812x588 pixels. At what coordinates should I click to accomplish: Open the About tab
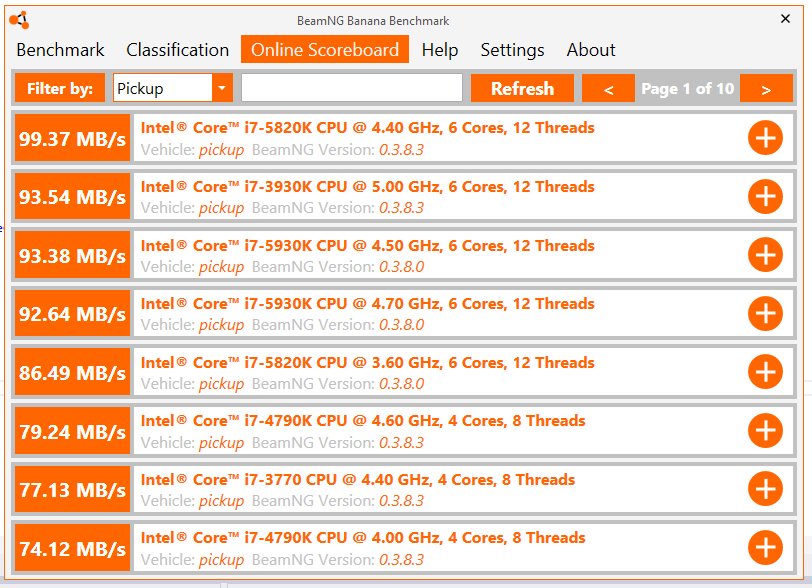(591, 50)
